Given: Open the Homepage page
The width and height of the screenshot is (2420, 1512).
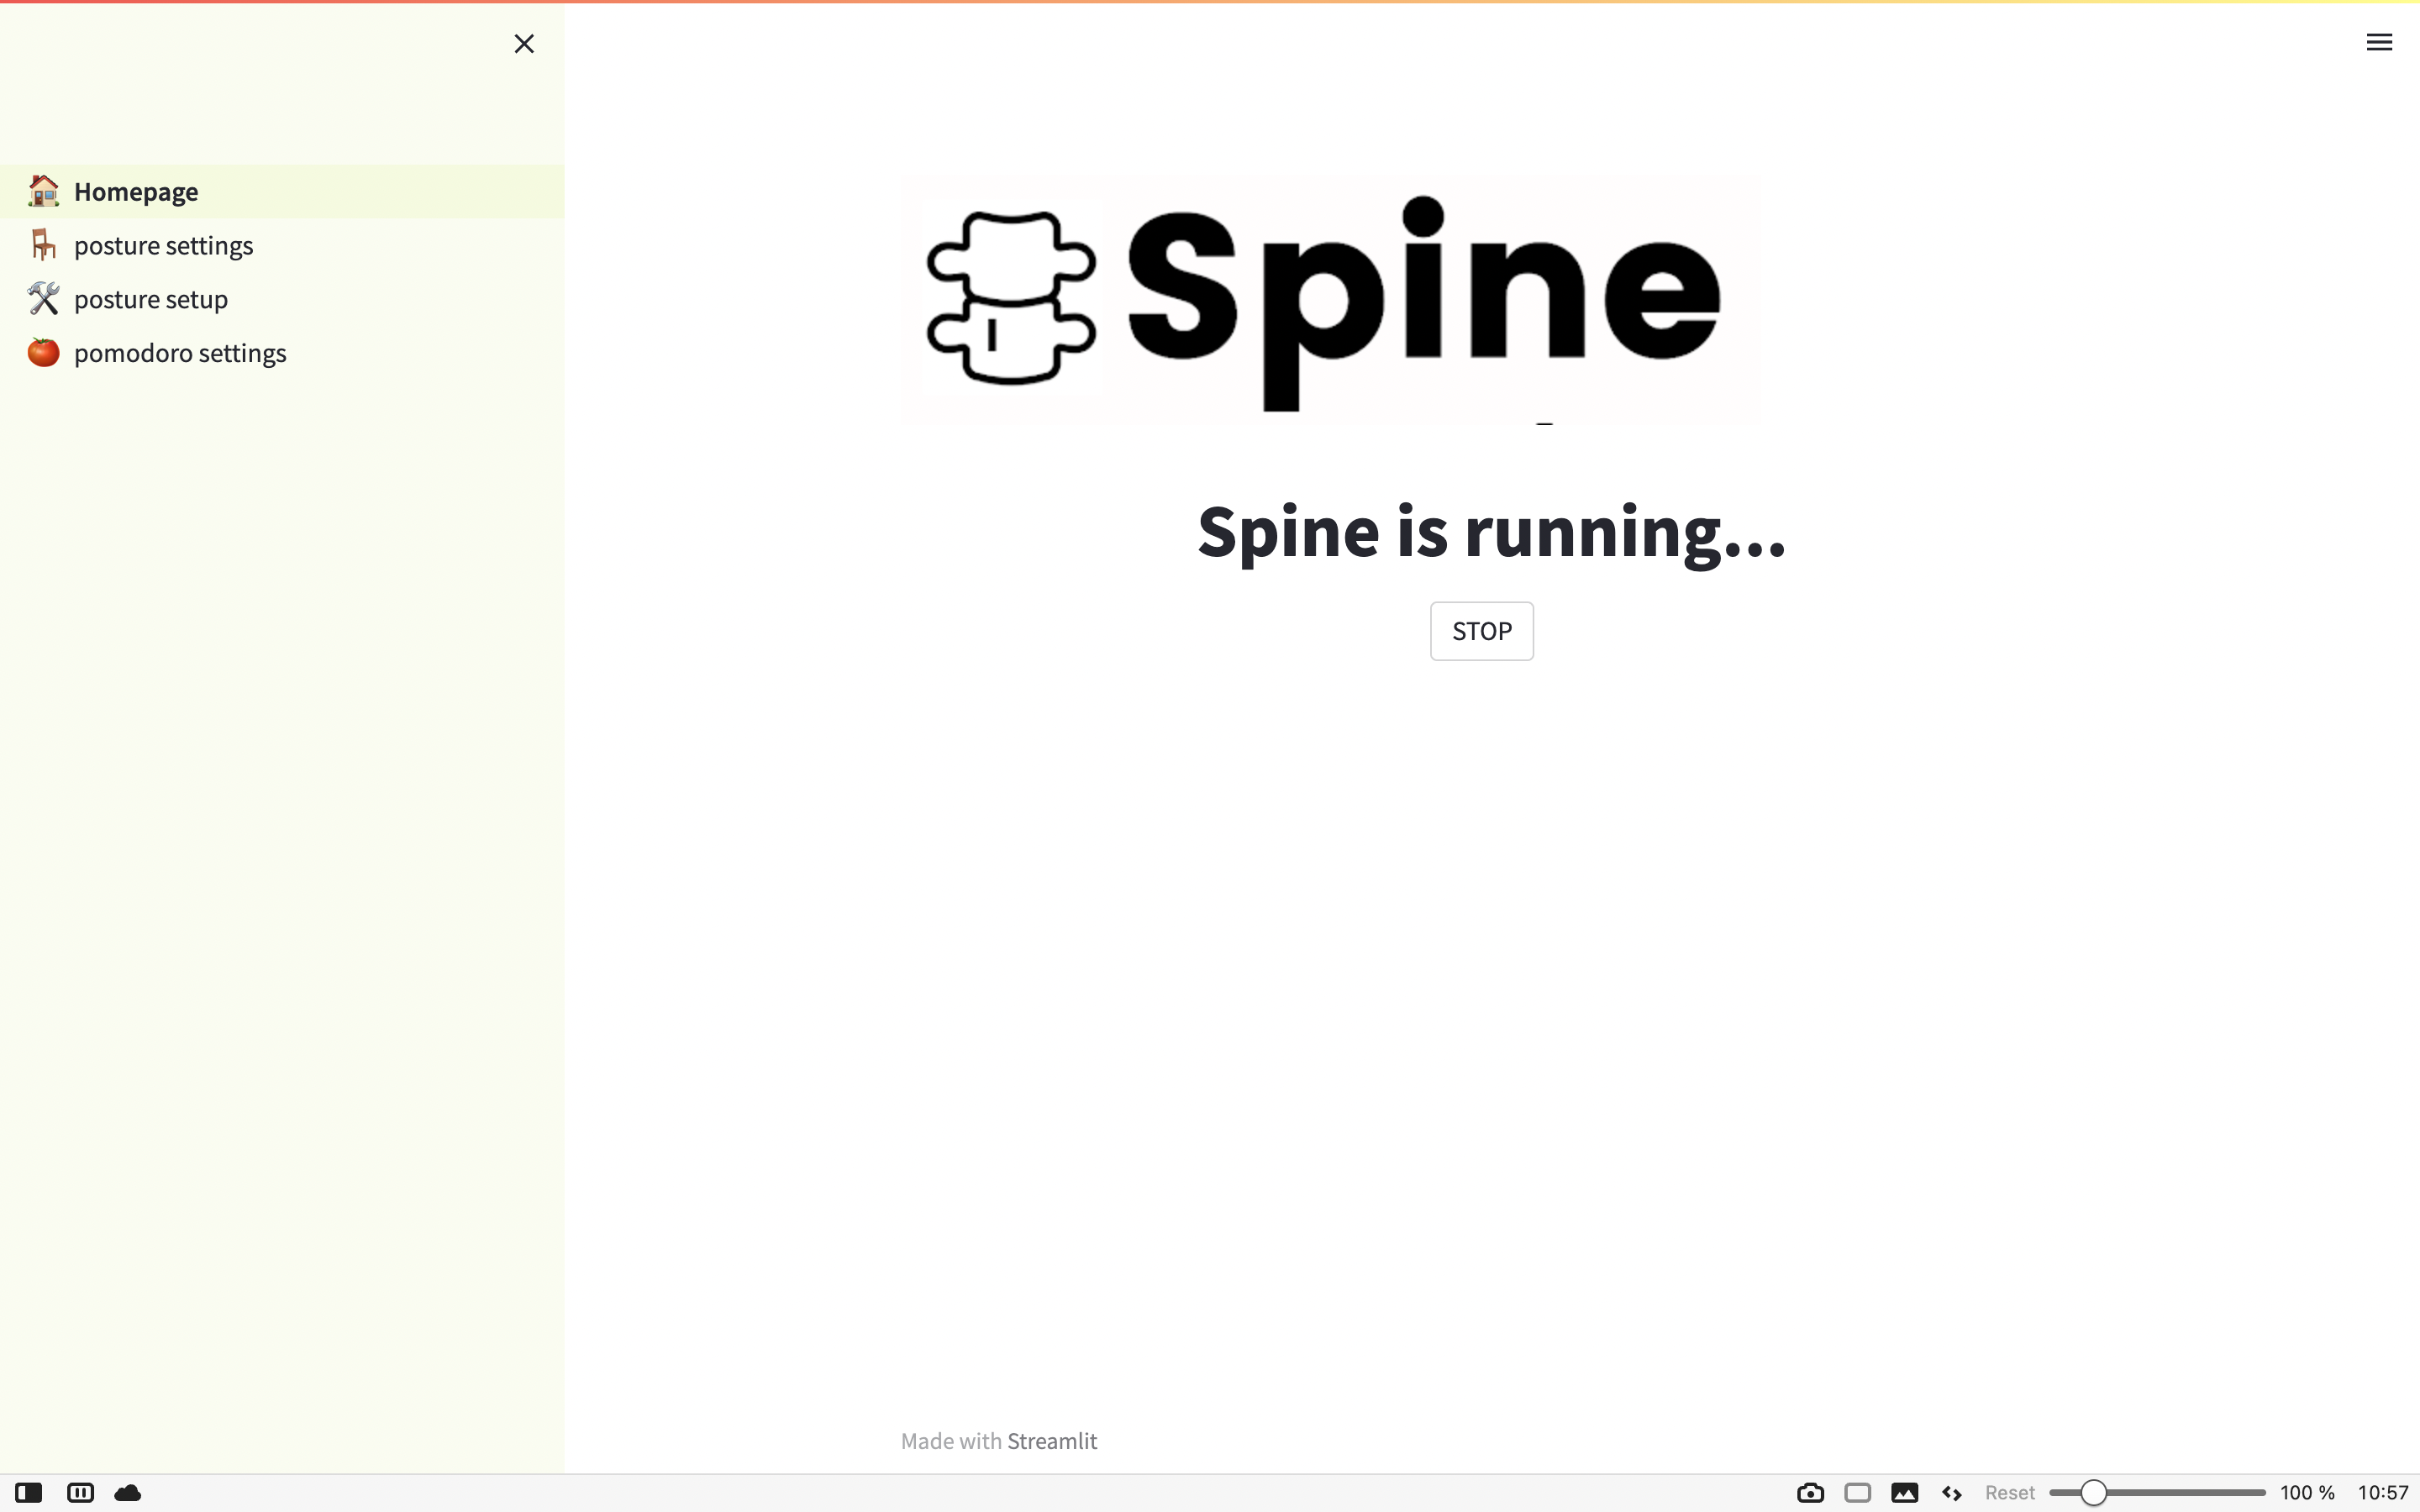Looking at the screenshot, I should [136, 191].
